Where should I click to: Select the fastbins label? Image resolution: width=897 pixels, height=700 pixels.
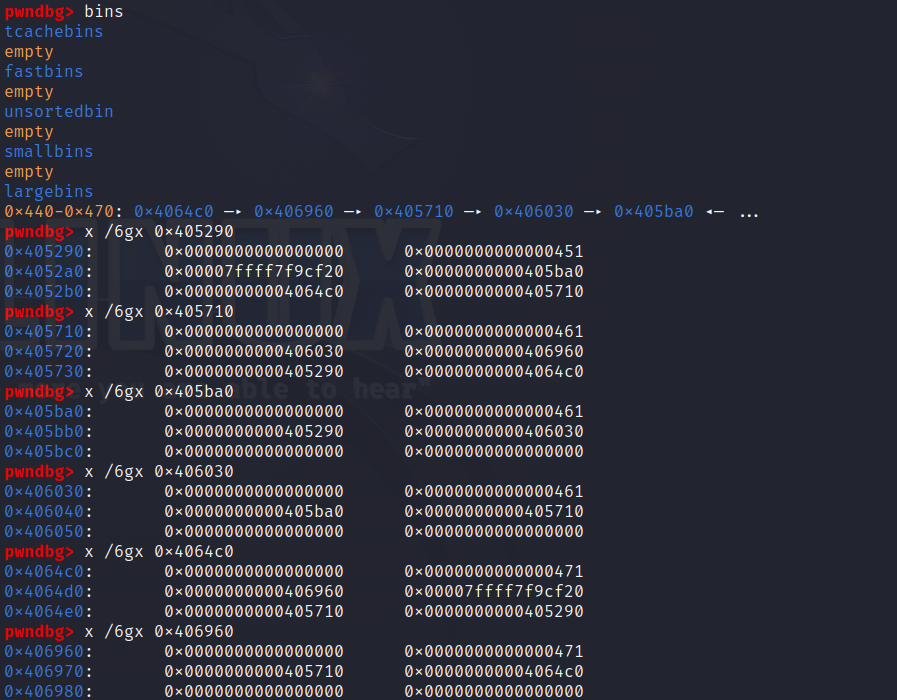point(43,71)
